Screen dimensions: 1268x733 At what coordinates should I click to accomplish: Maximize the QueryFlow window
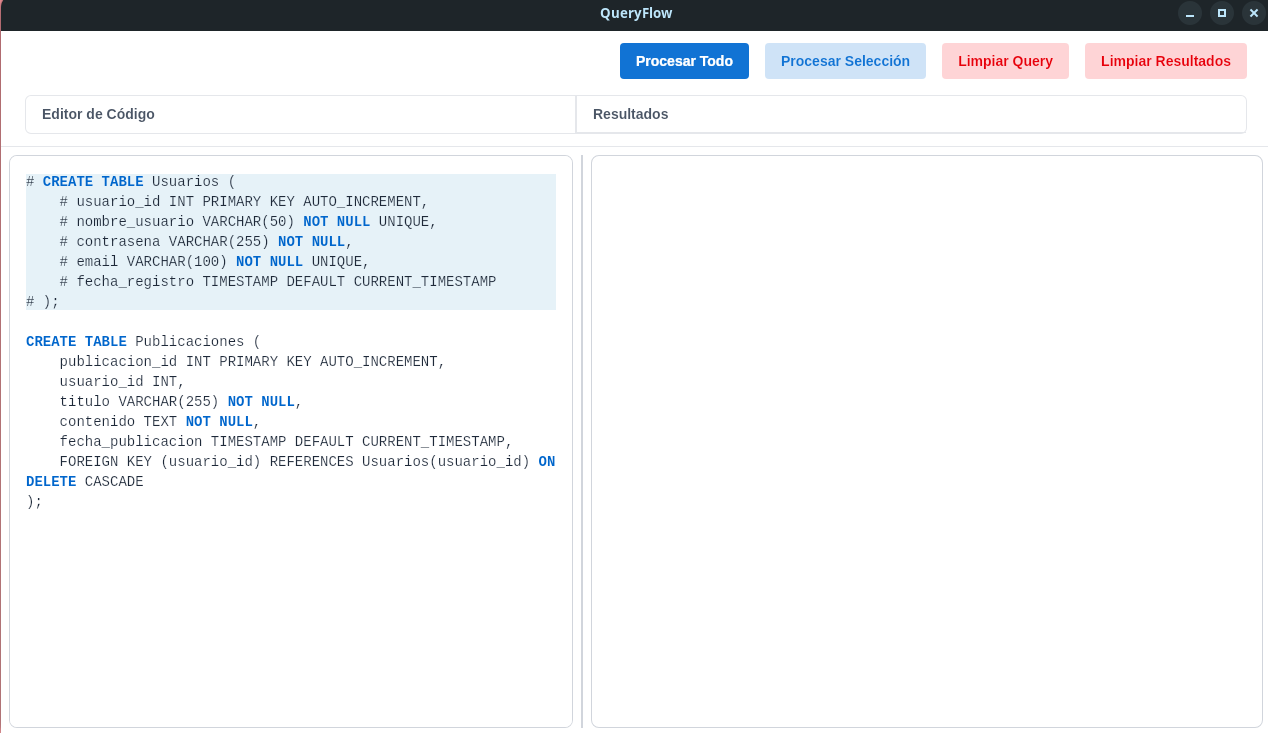pyautogui.click(x=1221, y=13)
